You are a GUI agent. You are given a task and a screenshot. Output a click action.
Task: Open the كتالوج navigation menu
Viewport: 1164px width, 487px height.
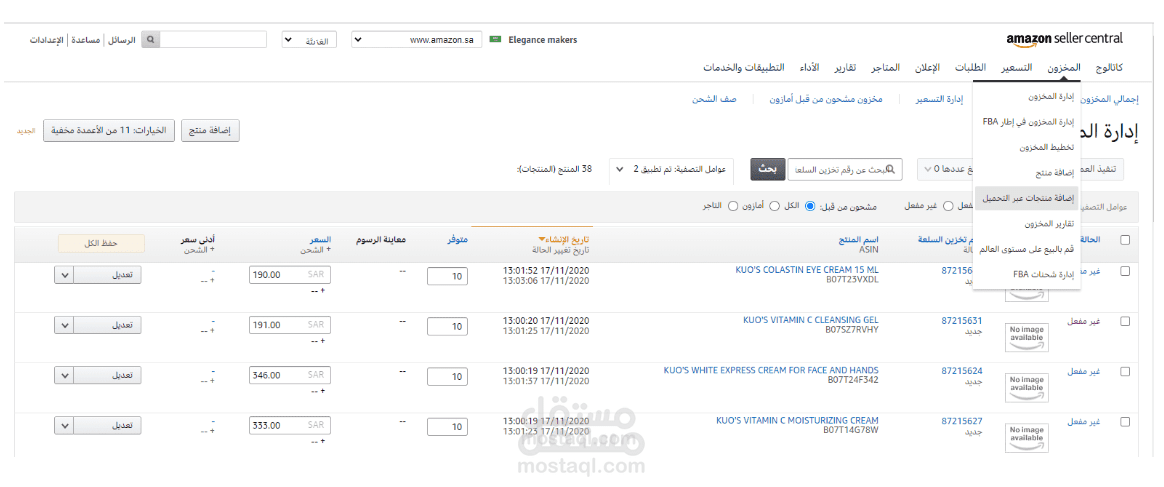coord(1109,68)
